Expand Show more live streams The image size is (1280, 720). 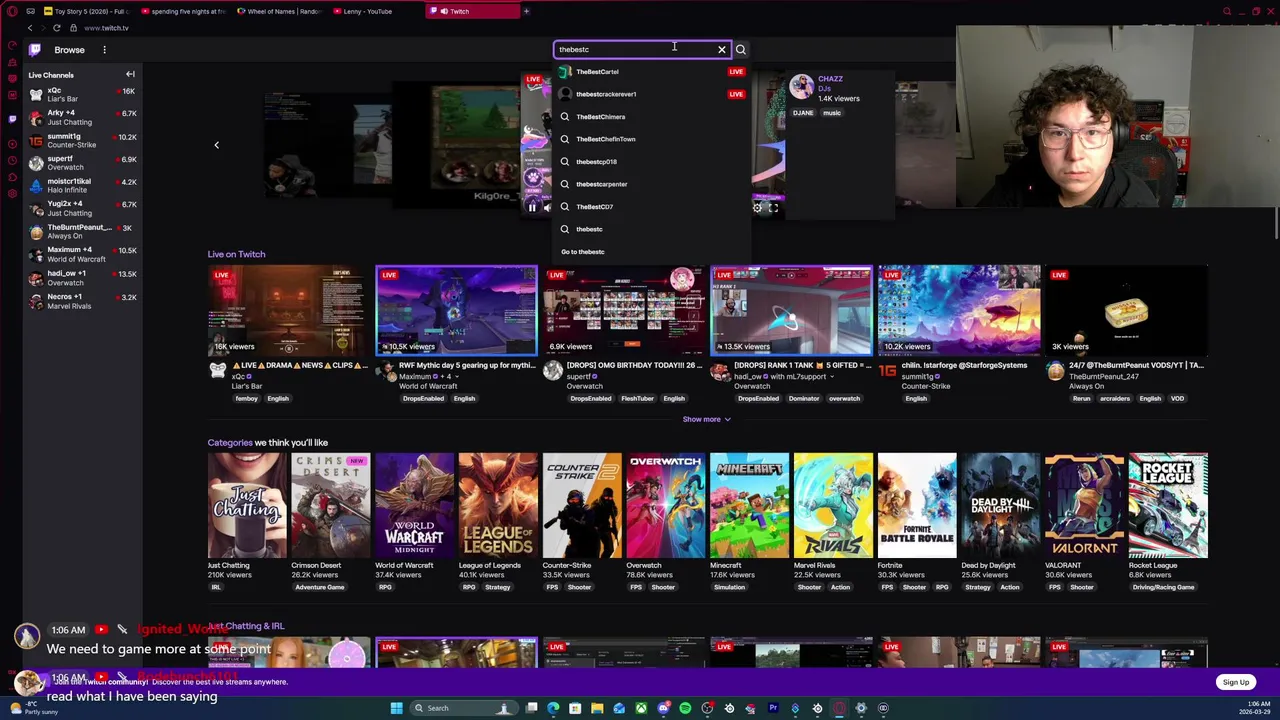[706, 419]
